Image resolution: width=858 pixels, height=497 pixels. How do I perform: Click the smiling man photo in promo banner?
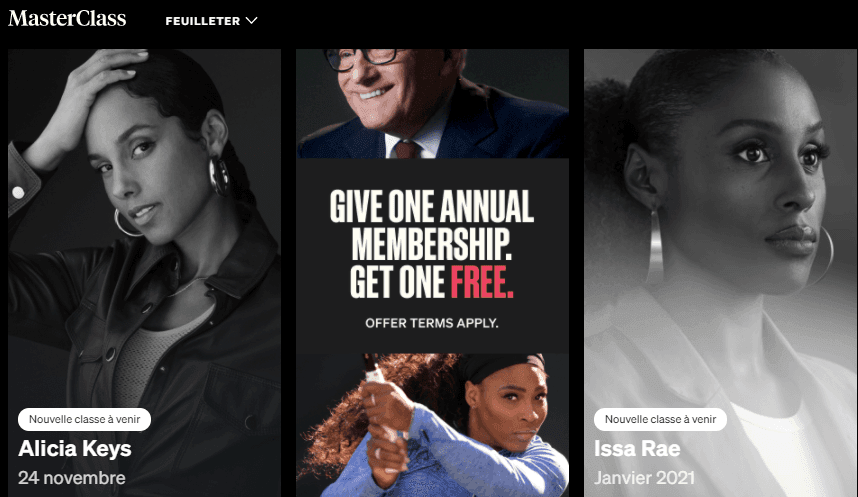pos(432,104)
